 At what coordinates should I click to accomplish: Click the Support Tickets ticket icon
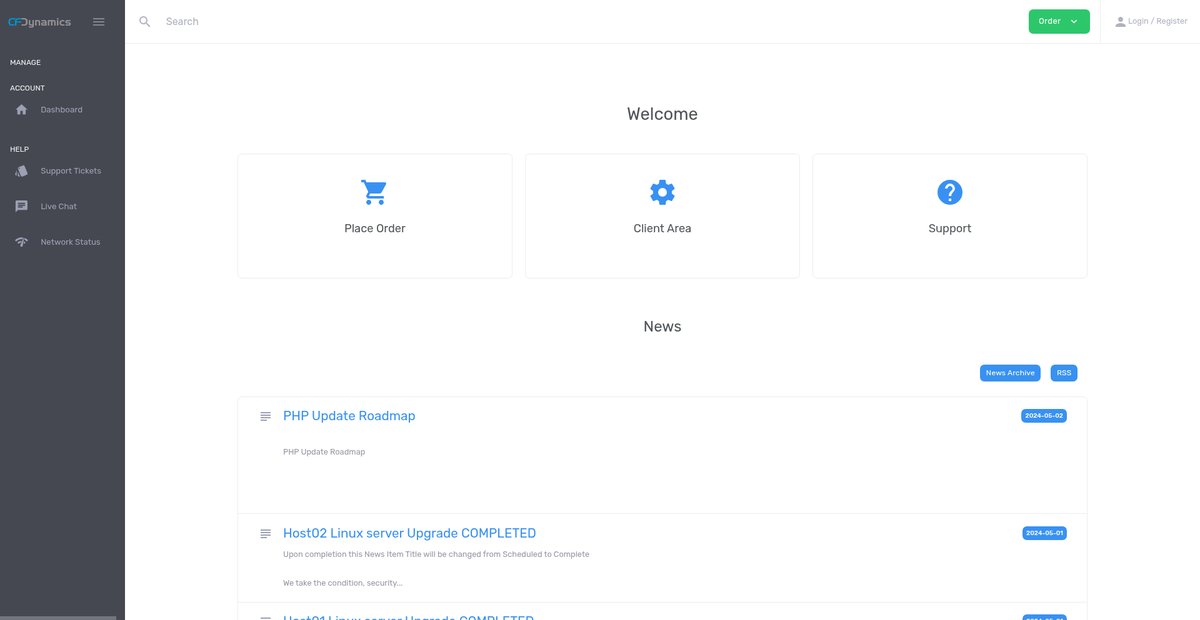click(22, 171)
